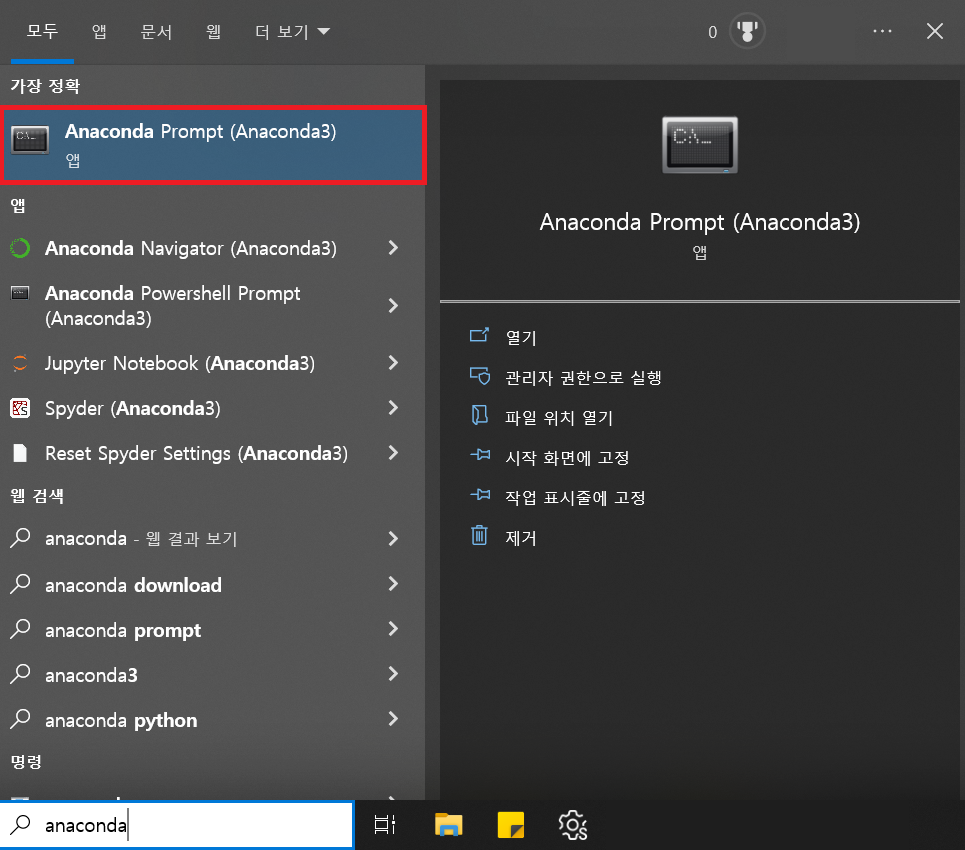Open the Microsoft Rewards trophy icon

[746, 31]
